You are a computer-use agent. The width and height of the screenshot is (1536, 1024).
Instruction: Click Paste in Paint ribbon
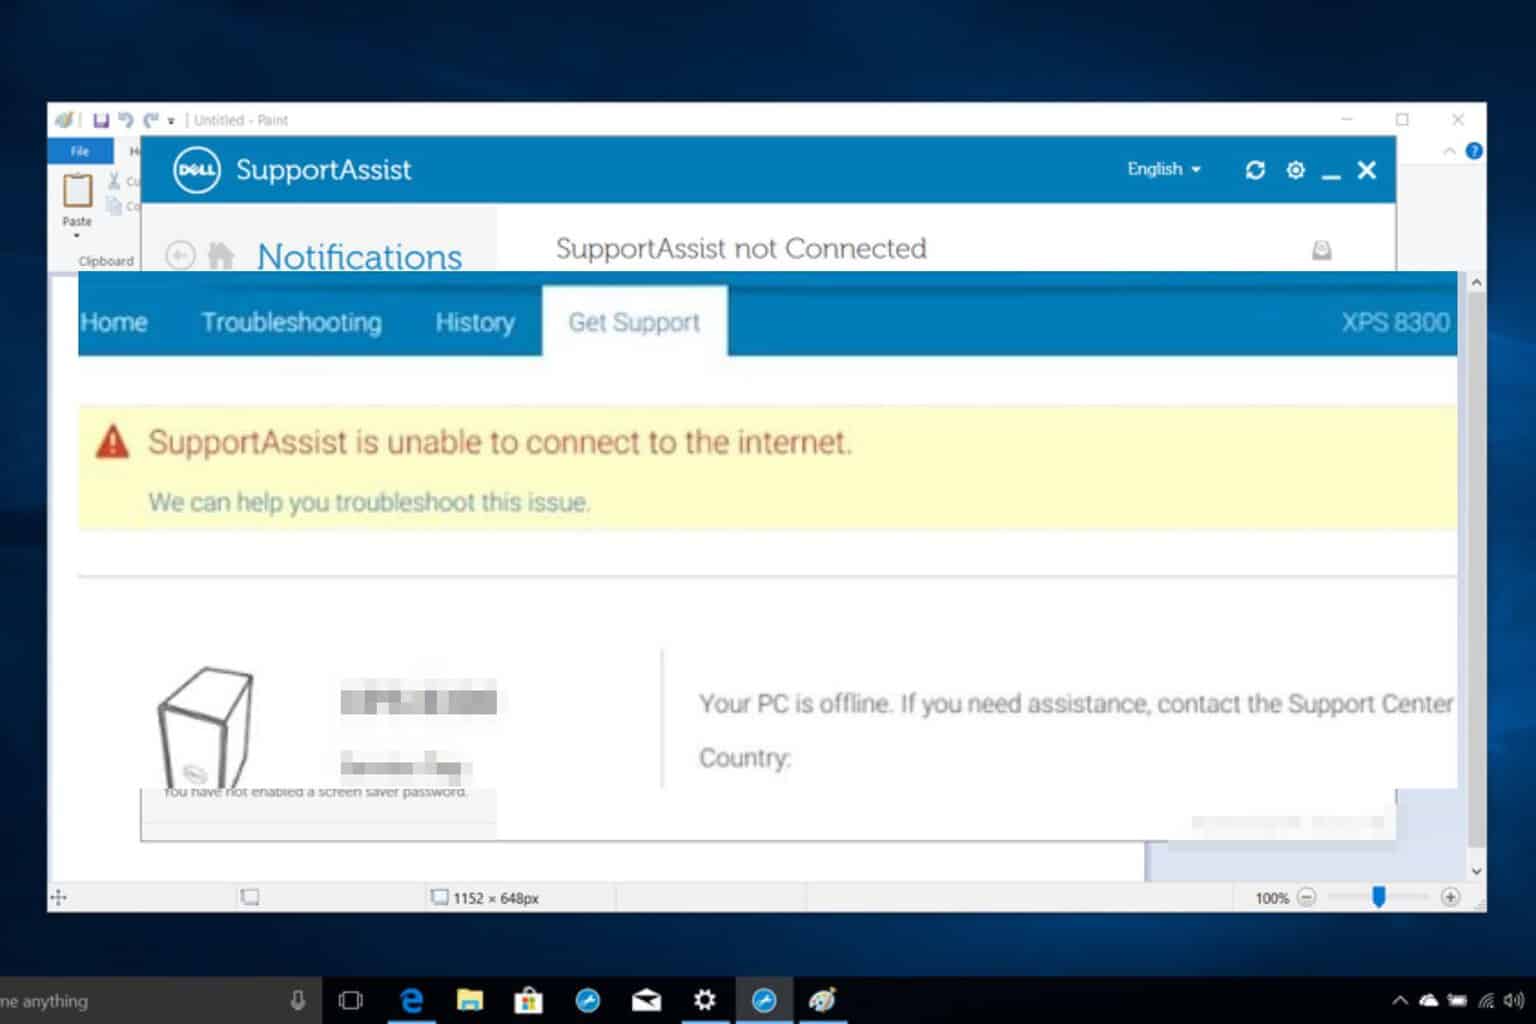(77, 200)
